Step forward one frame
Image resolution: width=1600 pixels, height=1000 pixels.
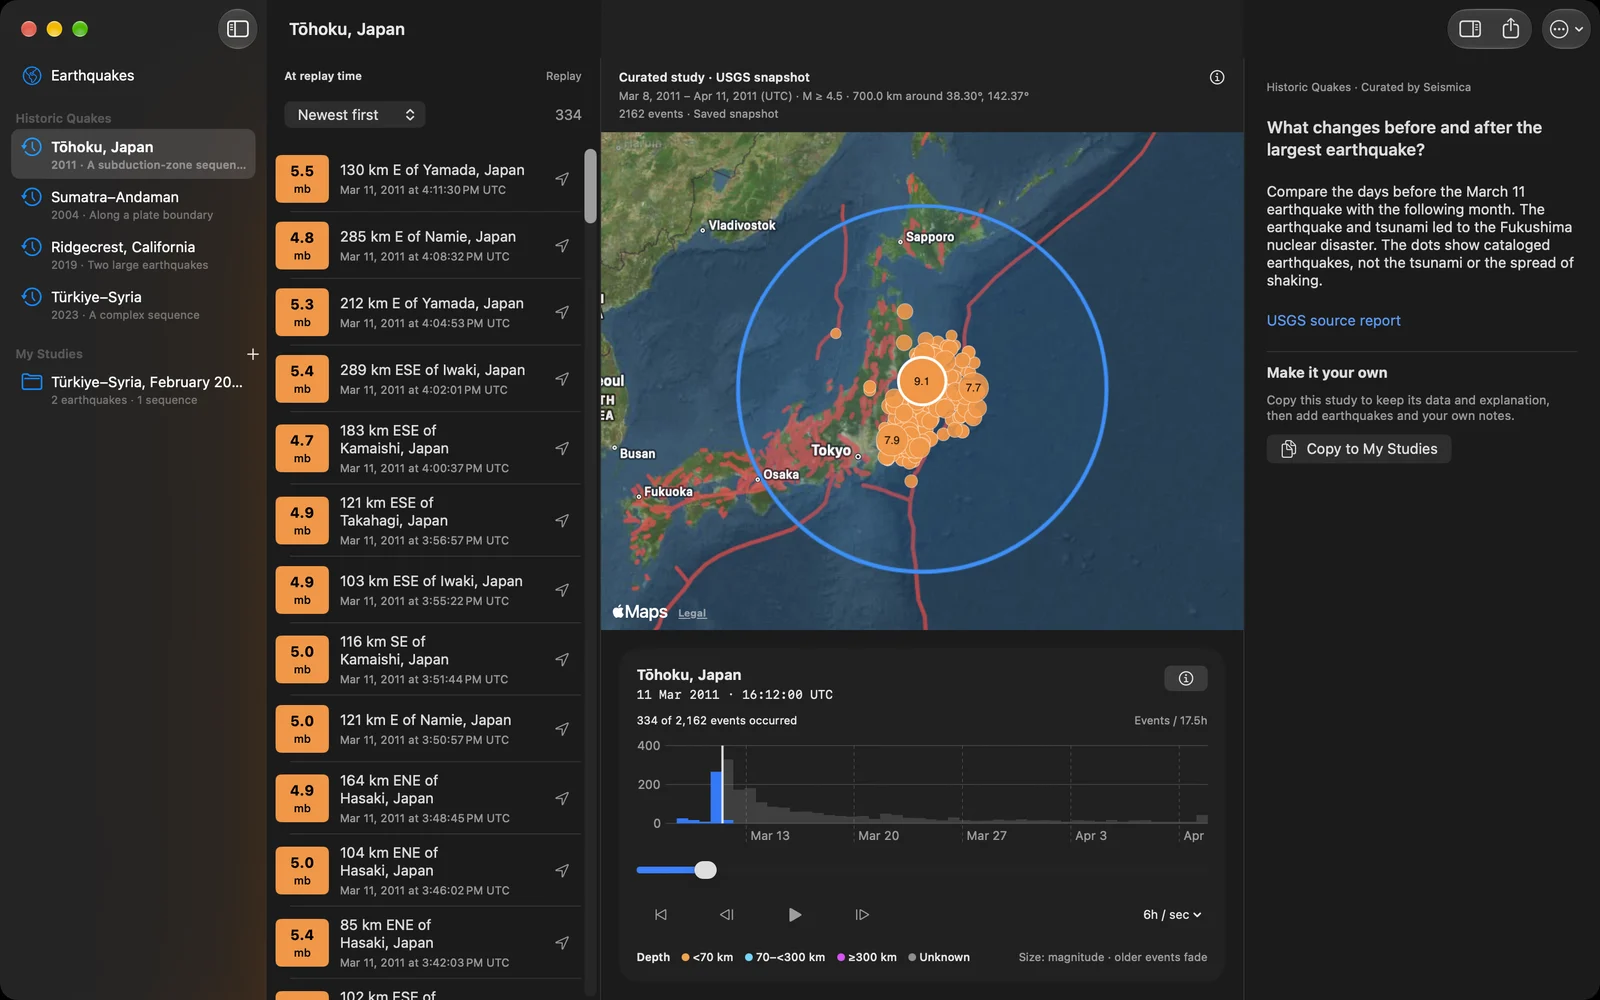862,915
